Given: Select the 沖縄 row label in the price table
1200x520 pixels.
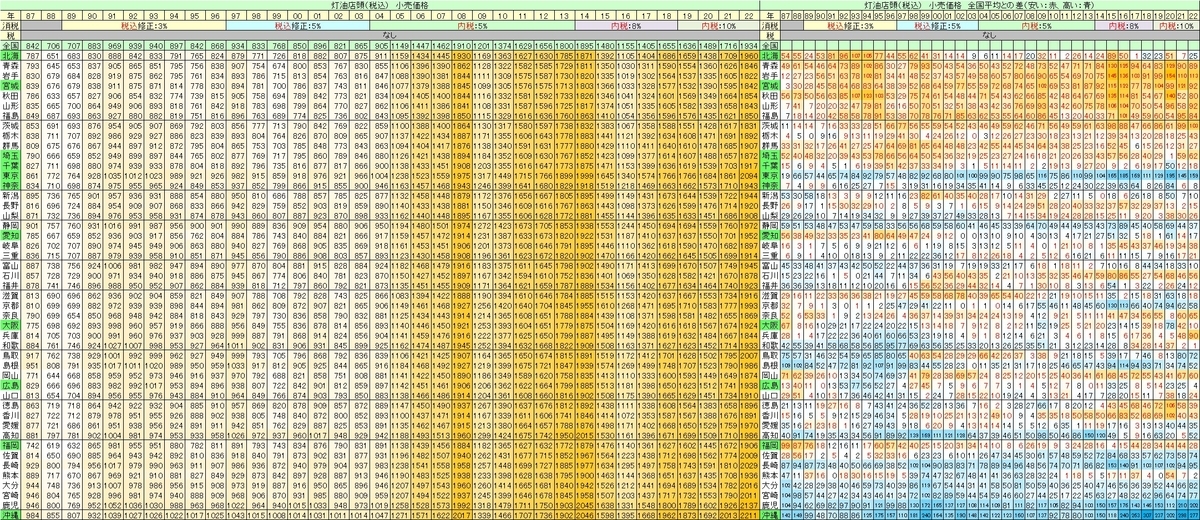Looking at the screenshot, I should (10, 516).
